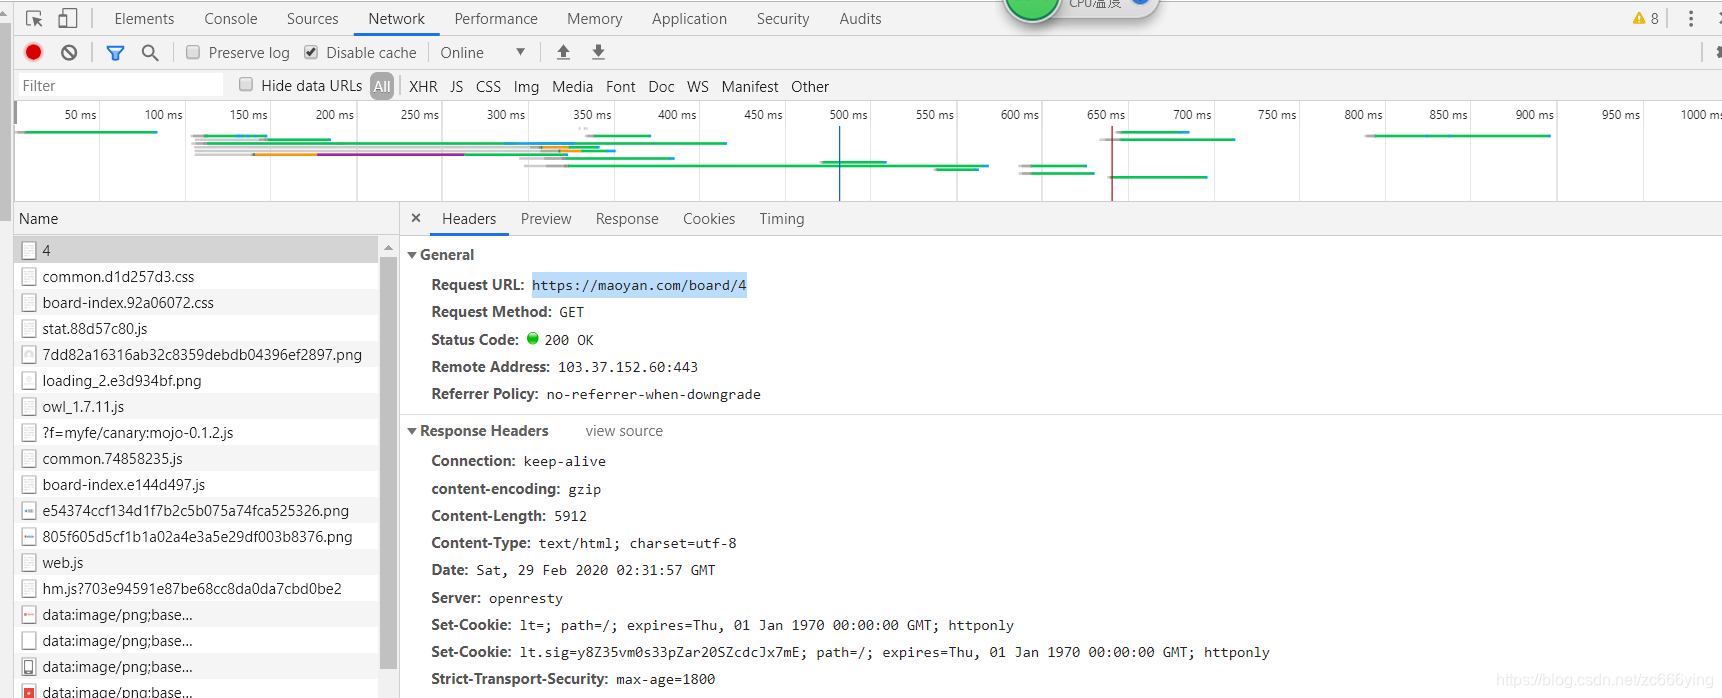Click the red load event marker line
Viewport: 1722px width, 698px height.
pyautogui.click(x=1112, y=163)
